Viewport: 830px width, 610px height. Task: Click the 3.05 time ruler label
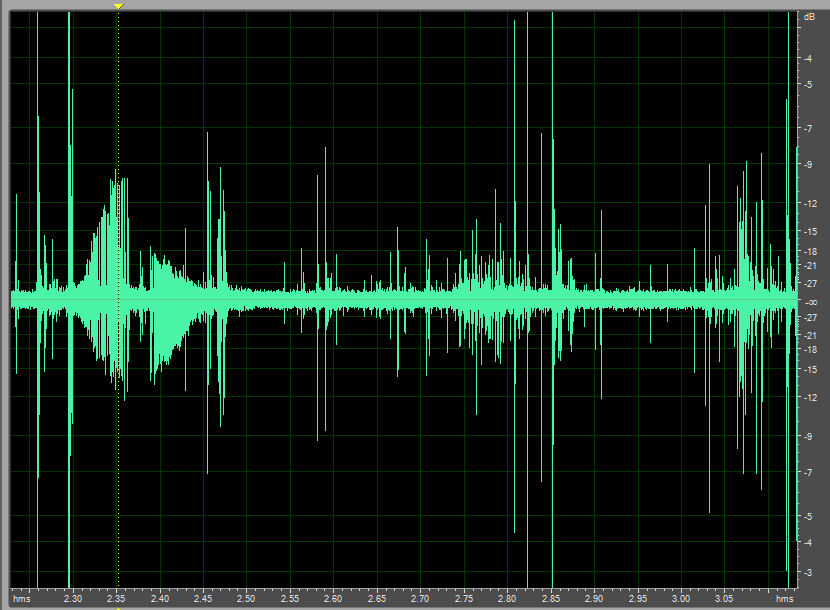tap(724, 599)
